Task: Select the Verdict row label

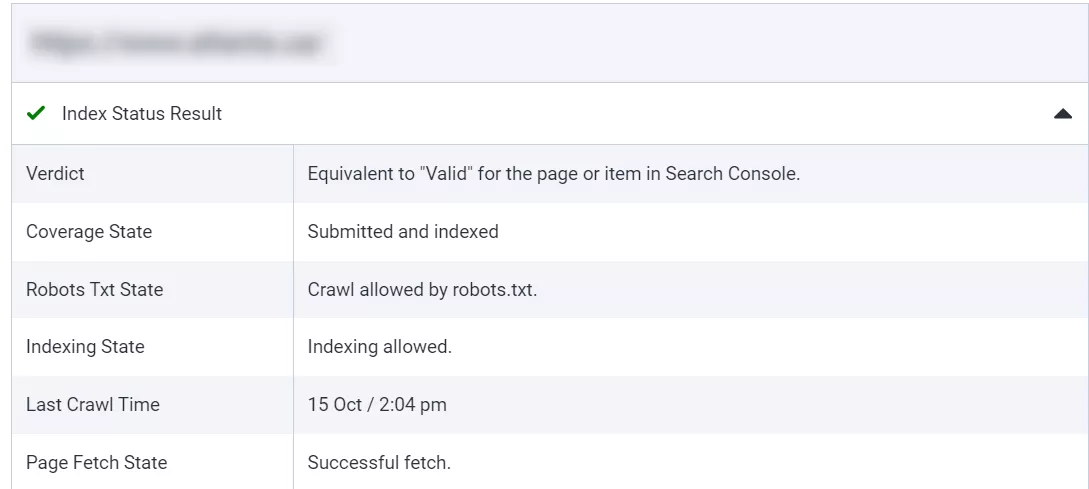Action: point(55,174)
